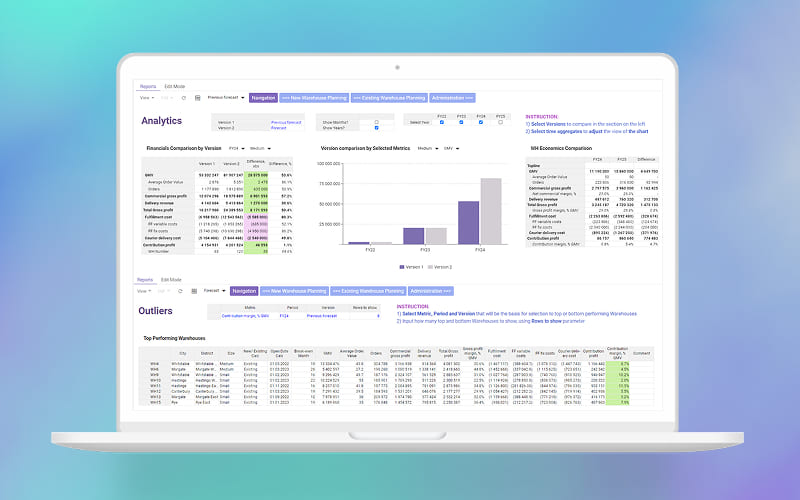Open the Previous forecast version dropdown
This screenshot has height=500, width=800.
pyautogui.click(x=226, y=98)
